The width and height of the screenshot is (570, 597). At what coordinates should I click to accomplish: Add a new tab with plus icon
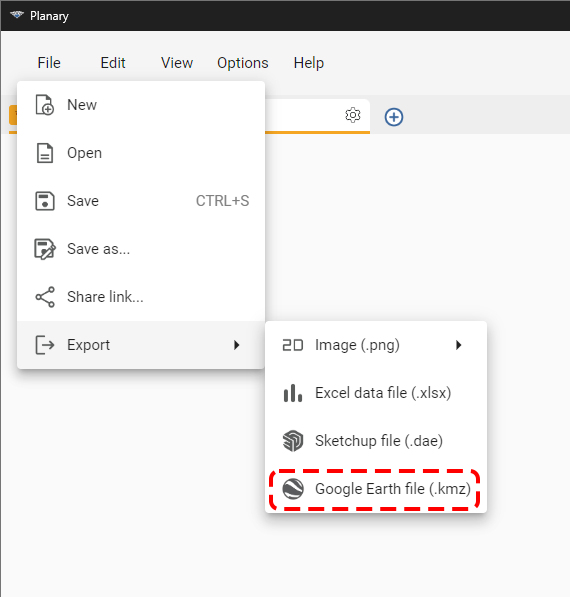tap(394, 117)
